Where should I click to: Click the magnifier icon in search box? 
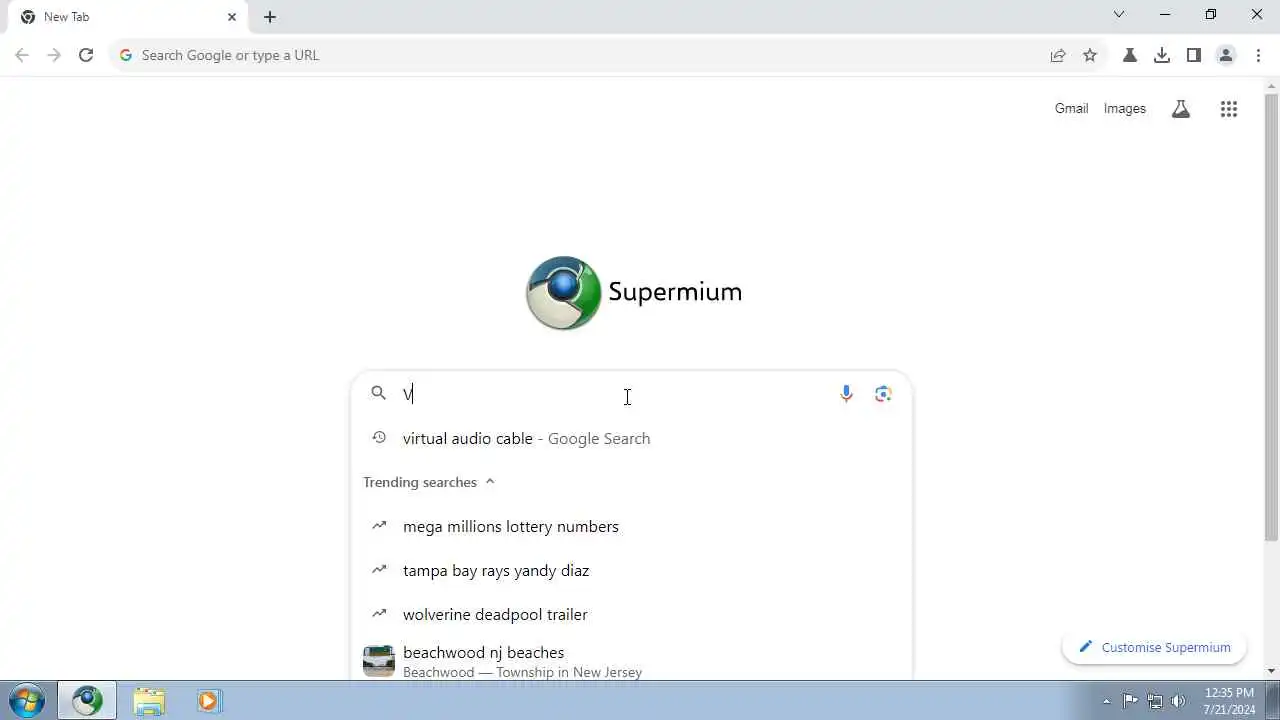pos(379,393)
